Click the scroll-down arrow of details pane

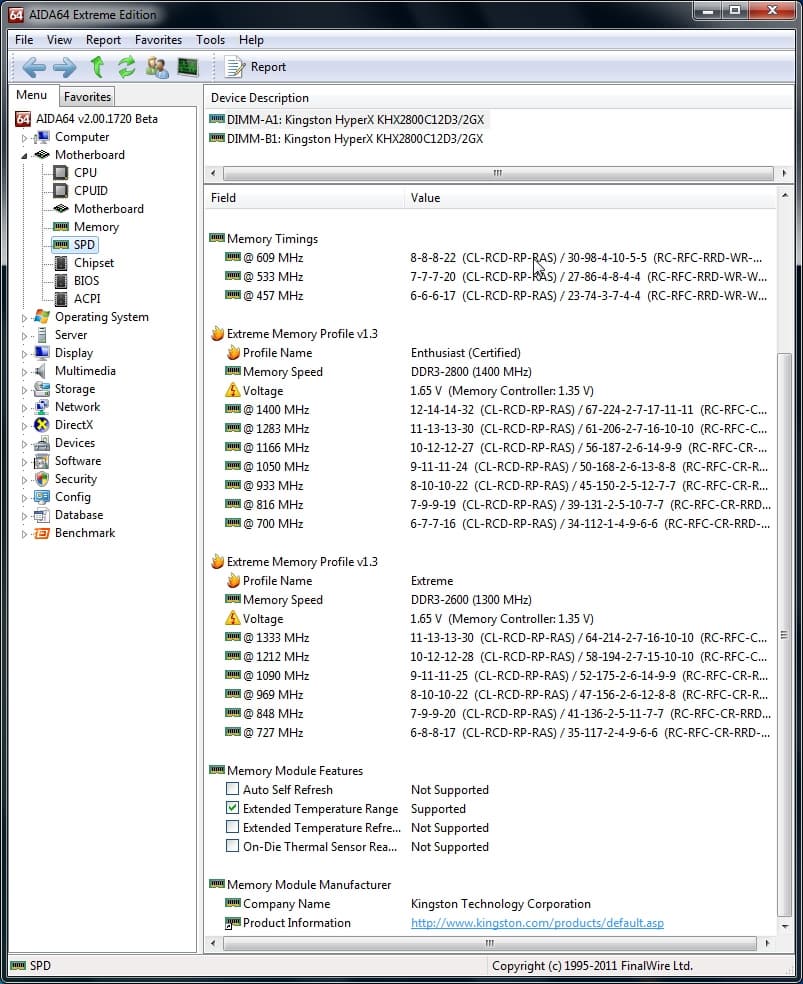784,926
